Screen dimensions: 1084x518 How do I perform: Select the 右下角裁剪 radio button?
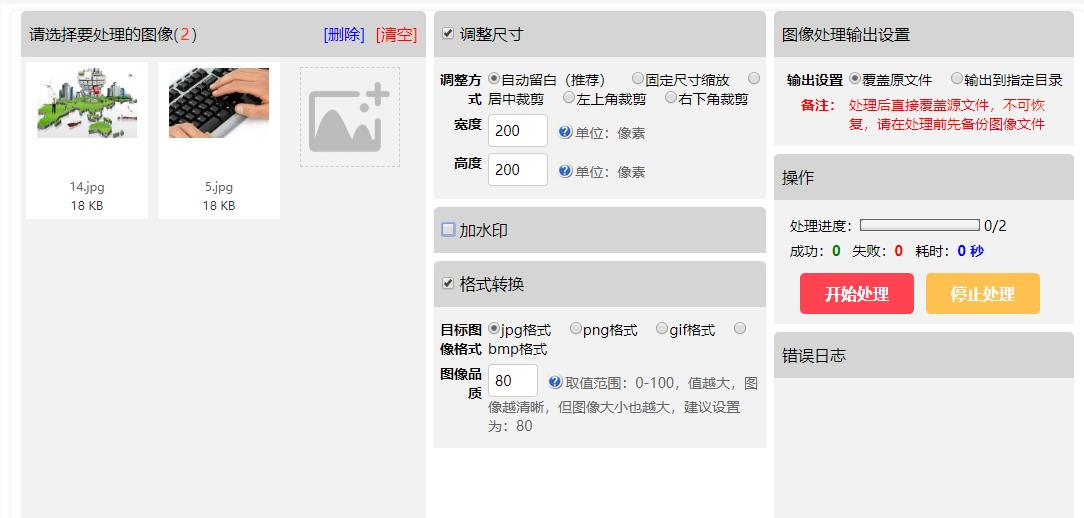(x=671, y=98)
